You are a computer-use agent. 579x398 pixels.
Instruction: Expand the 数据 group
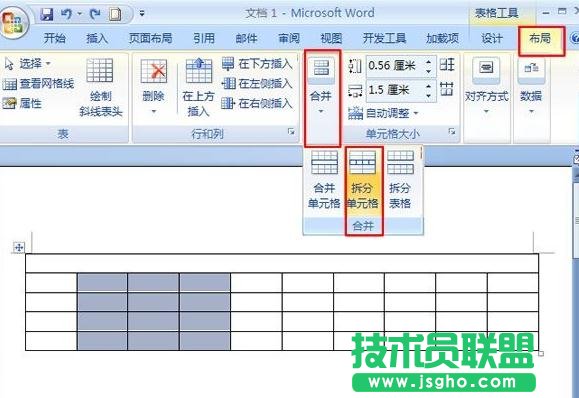(x=531, y=87)
